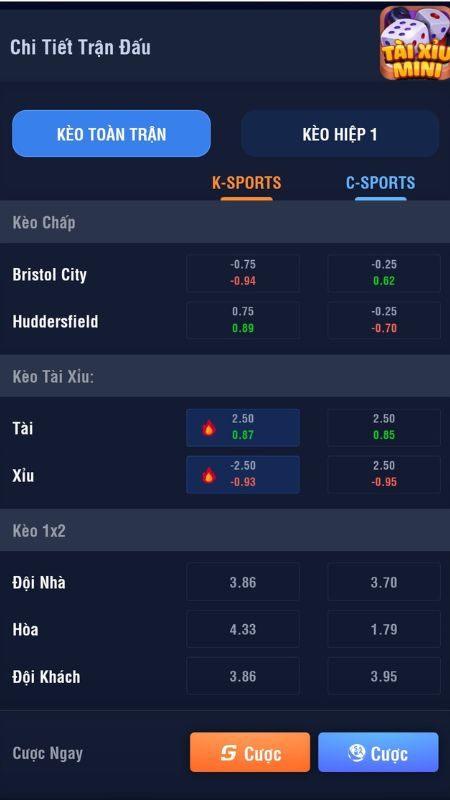Click the S logo on orange Cược button
The width and height of the screenshot is (450, 800).
point(229,753)
